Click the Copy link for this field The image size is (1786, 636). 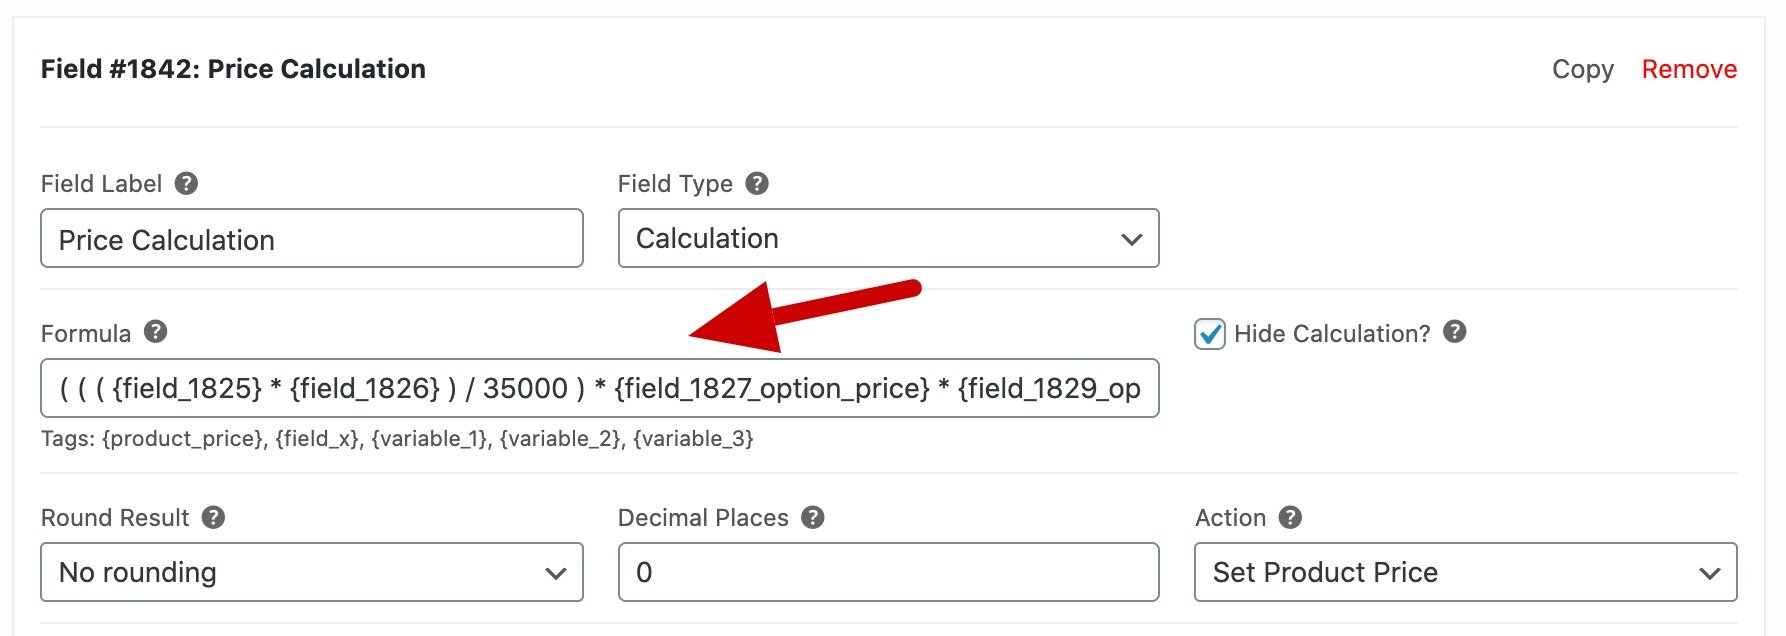point(1583,69)
